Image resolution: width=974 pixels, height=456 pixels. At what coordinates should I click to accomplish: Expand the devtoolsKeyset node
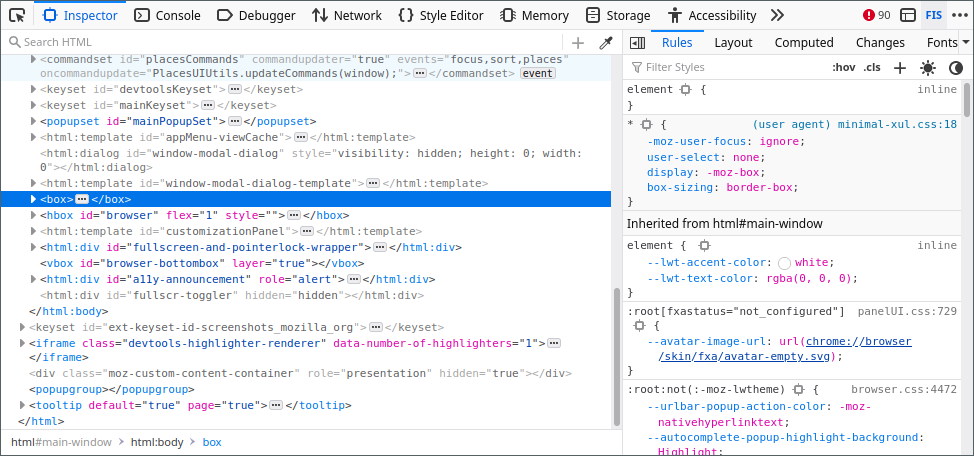coord(34,89)
